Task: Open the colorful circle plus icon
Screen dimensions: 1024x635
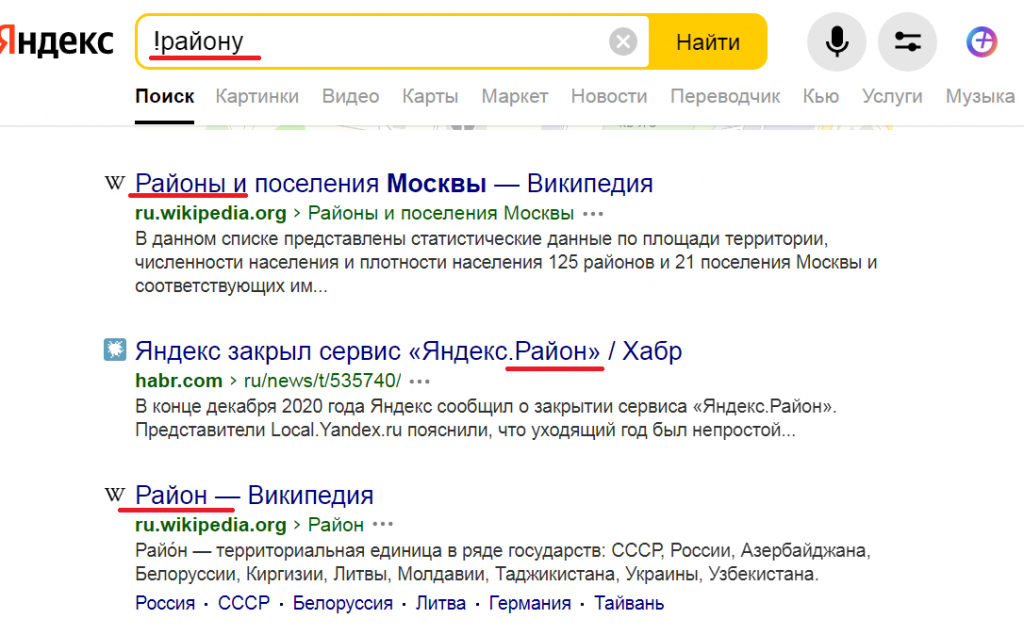Action: (x=981, y=42)
